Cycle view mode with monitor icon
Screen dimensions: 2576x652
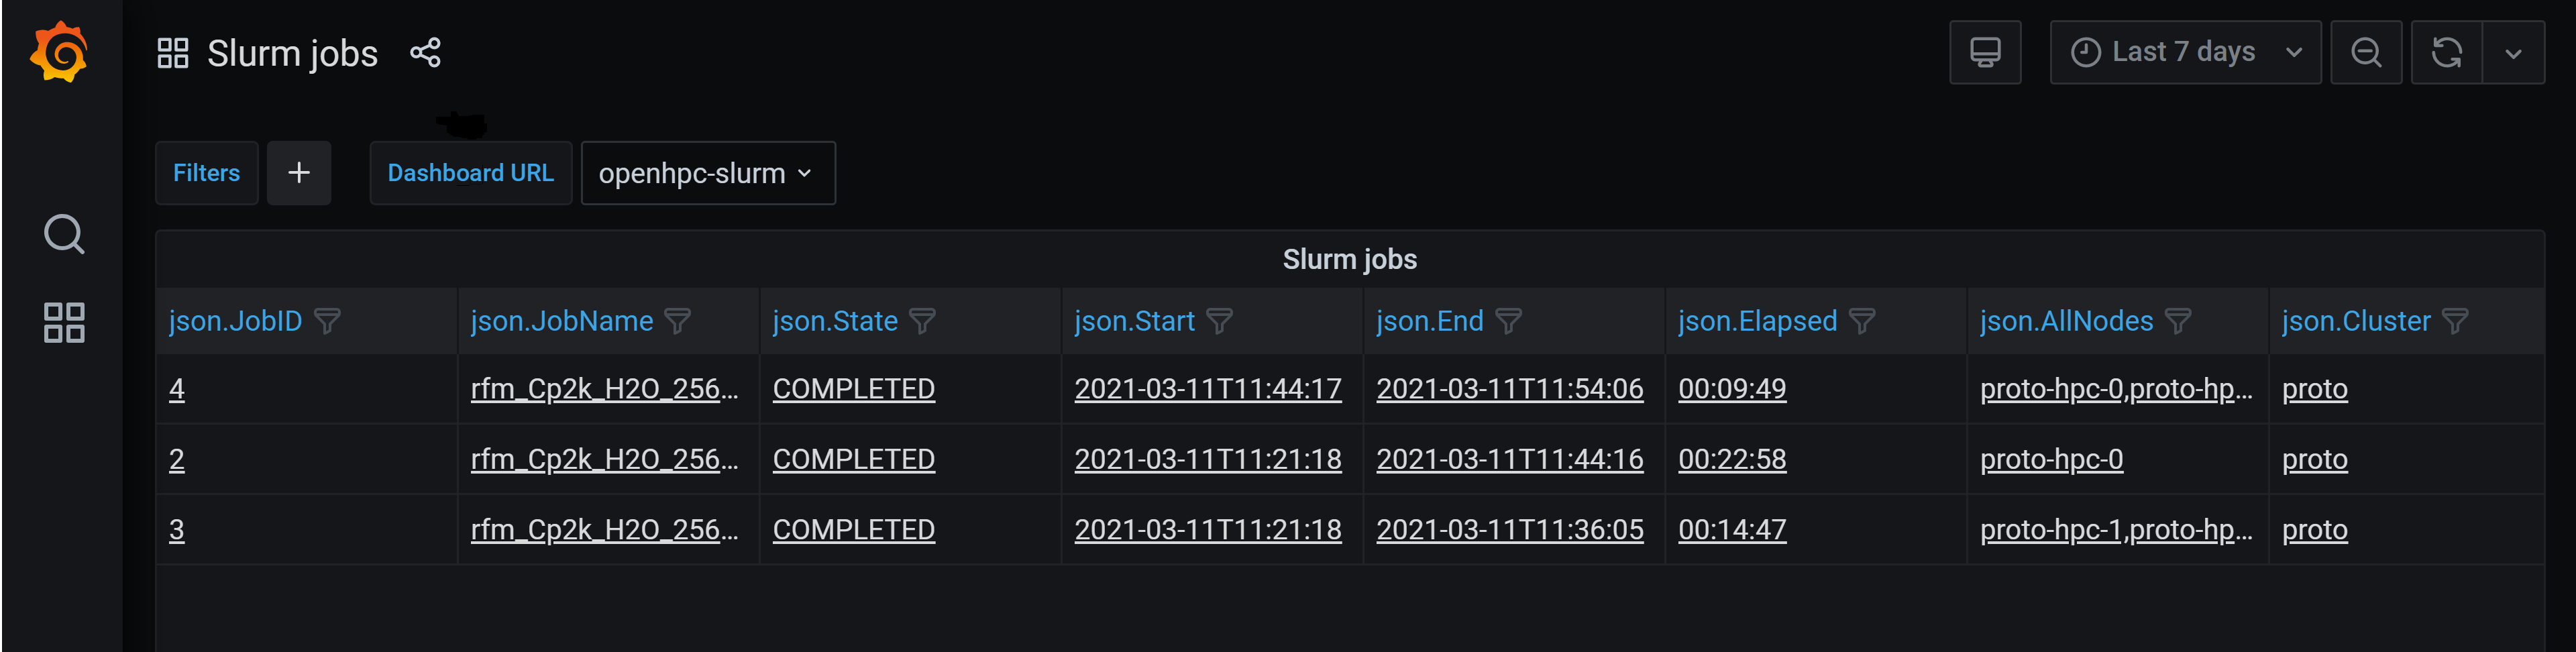click(x=1985, y=52)
